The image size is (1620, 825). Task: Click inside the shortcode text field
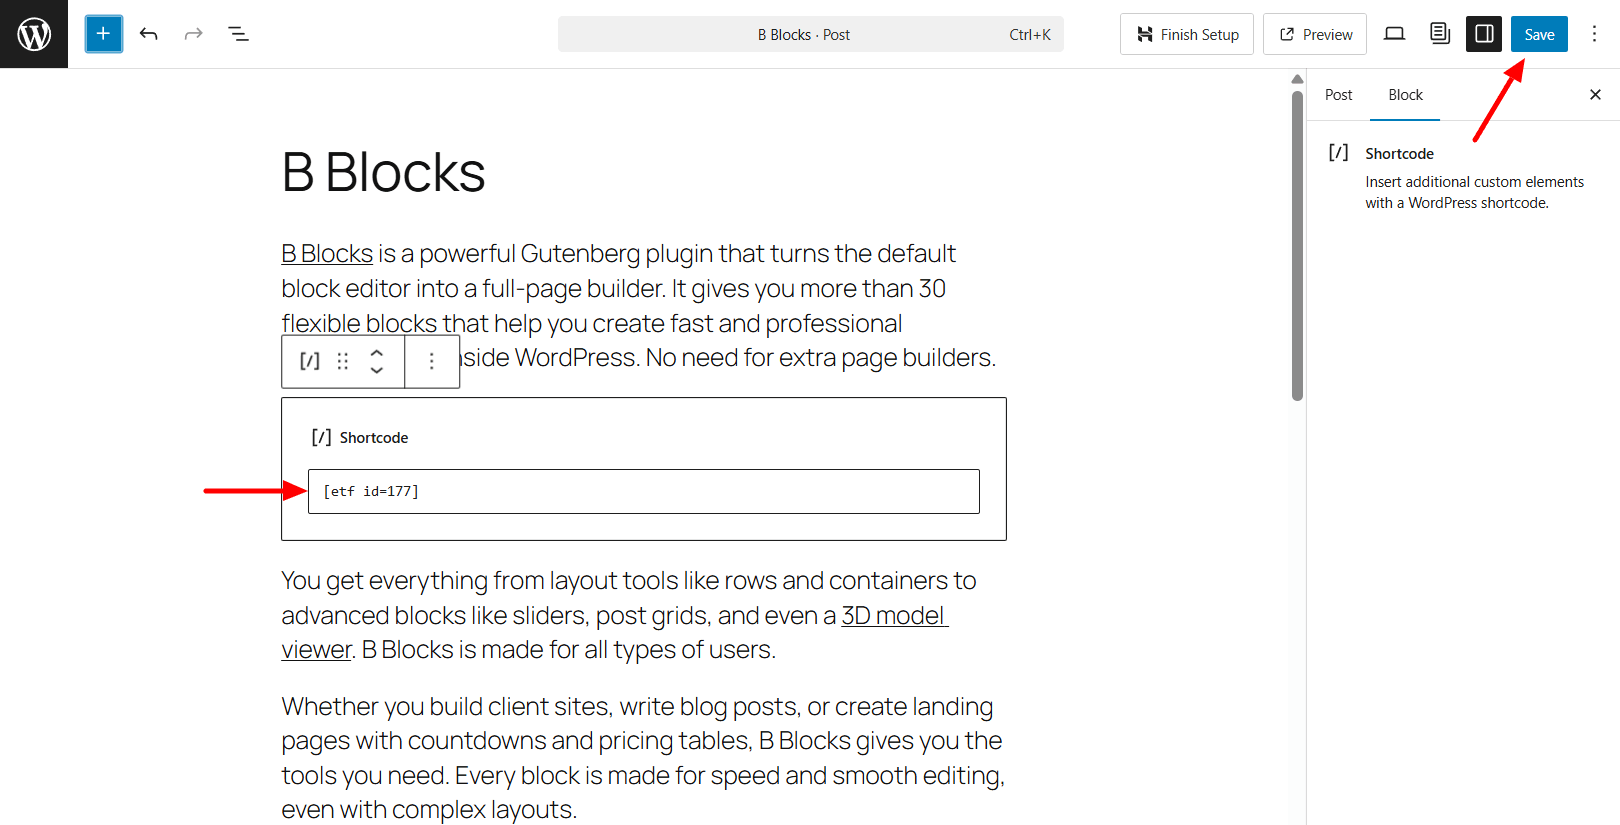(643, 491)
